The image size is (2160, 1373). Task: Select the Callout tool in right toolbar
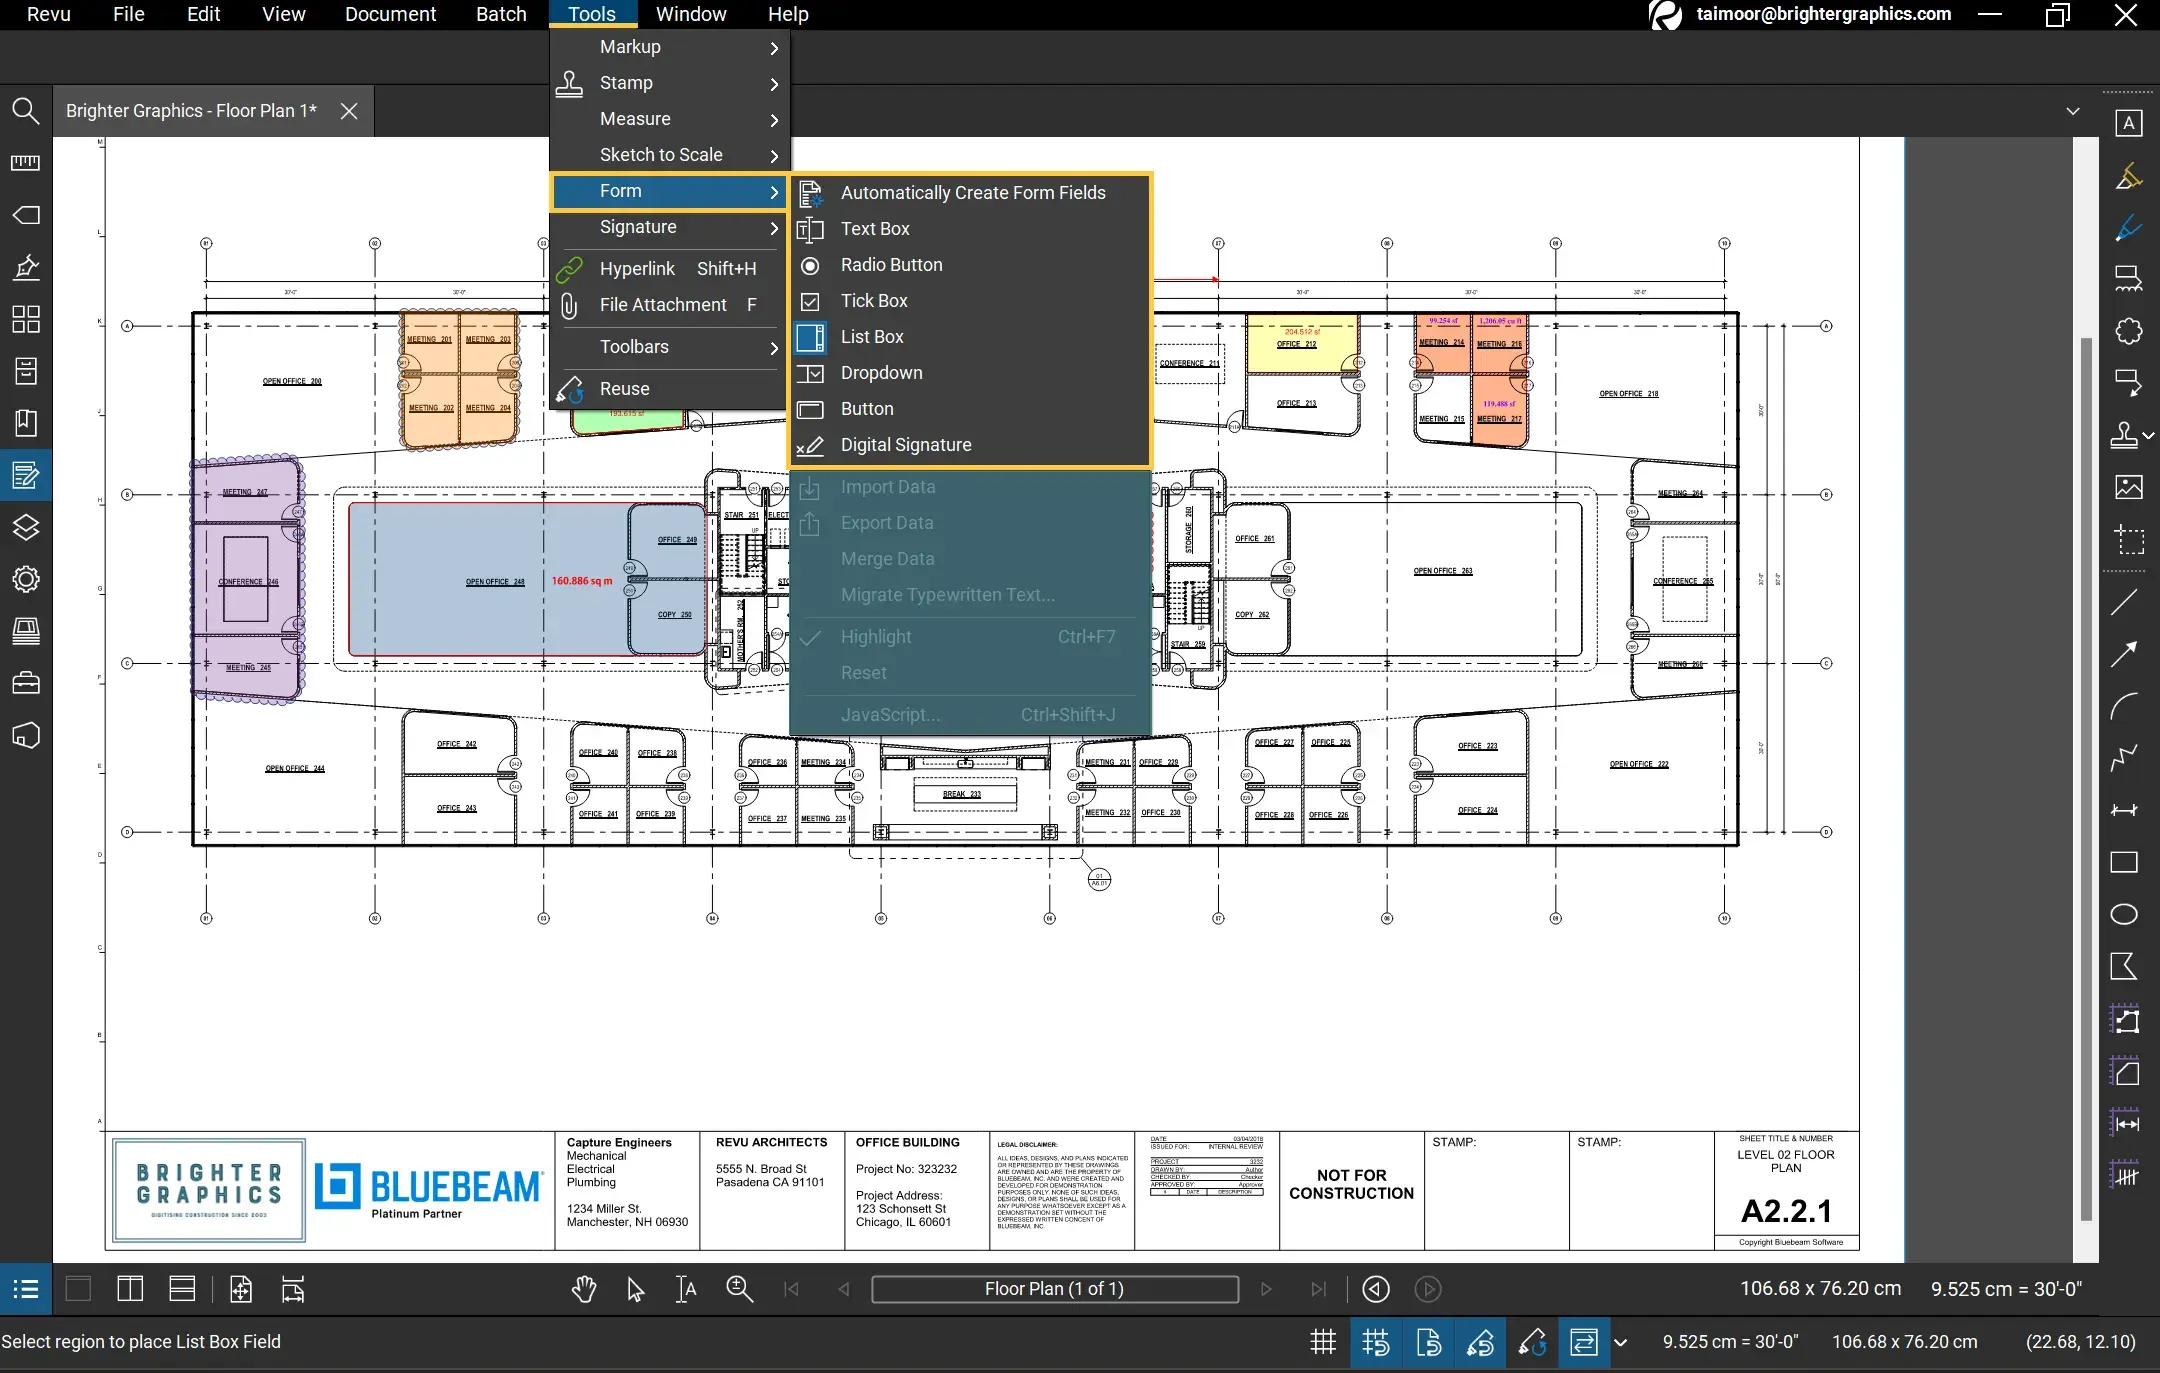(x=2128, y=383)
